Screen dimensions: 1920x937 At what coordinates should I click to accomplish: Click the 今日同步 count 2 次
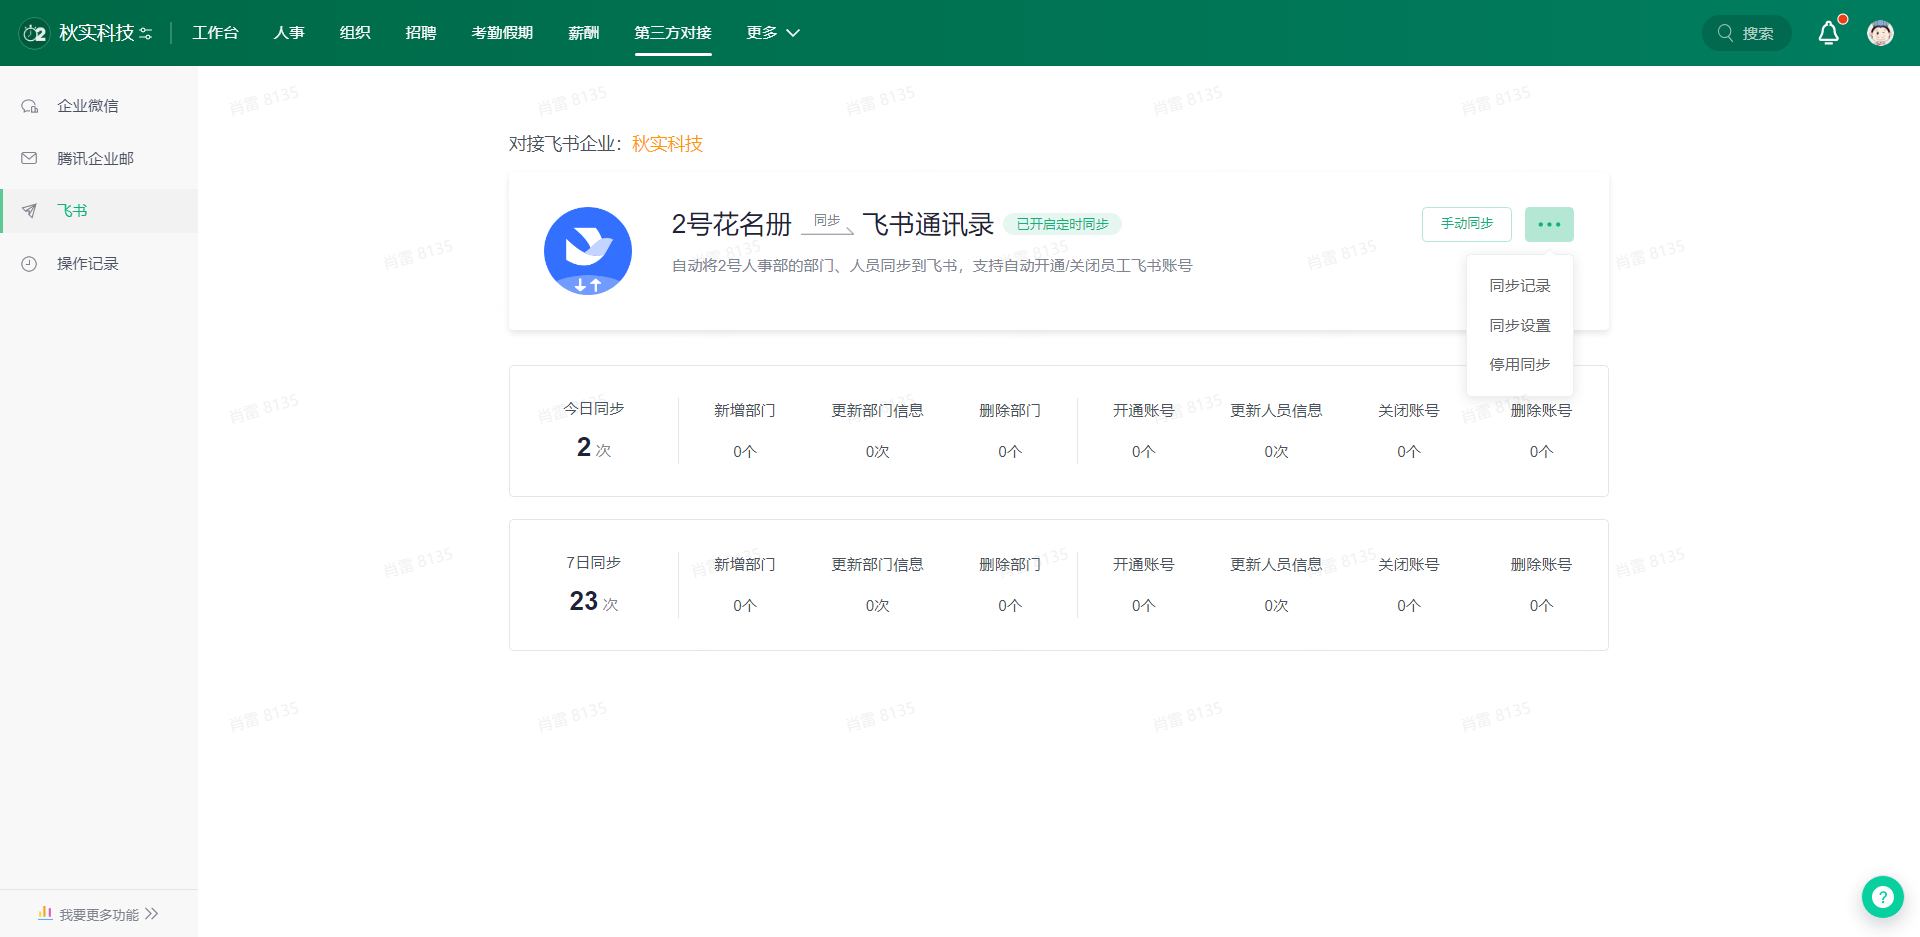point(594,447)
